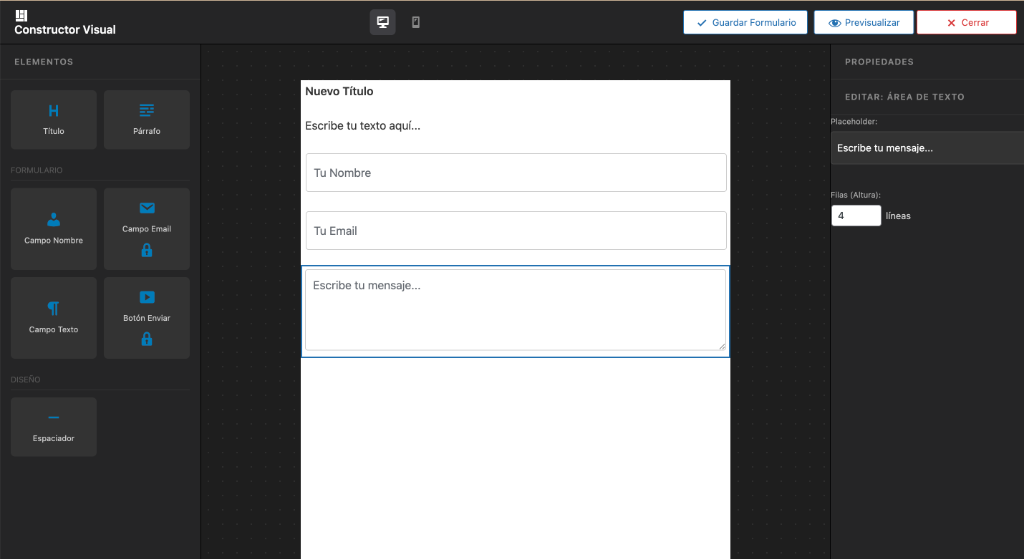The height and width of the screenshot is (559, 1024).
Task: Switch to mobile preview mode
Action: (416, 22)
